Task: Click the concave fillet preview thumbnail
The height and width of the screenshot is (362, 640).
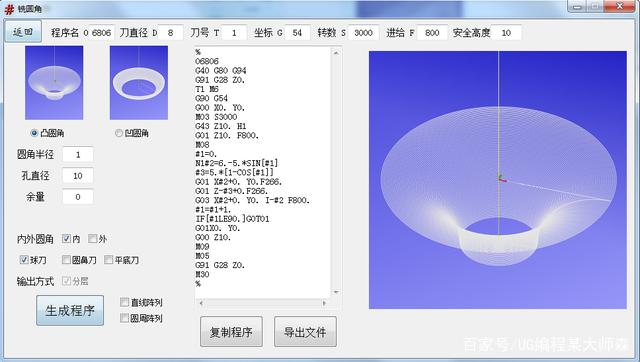Action: [139, 83]
